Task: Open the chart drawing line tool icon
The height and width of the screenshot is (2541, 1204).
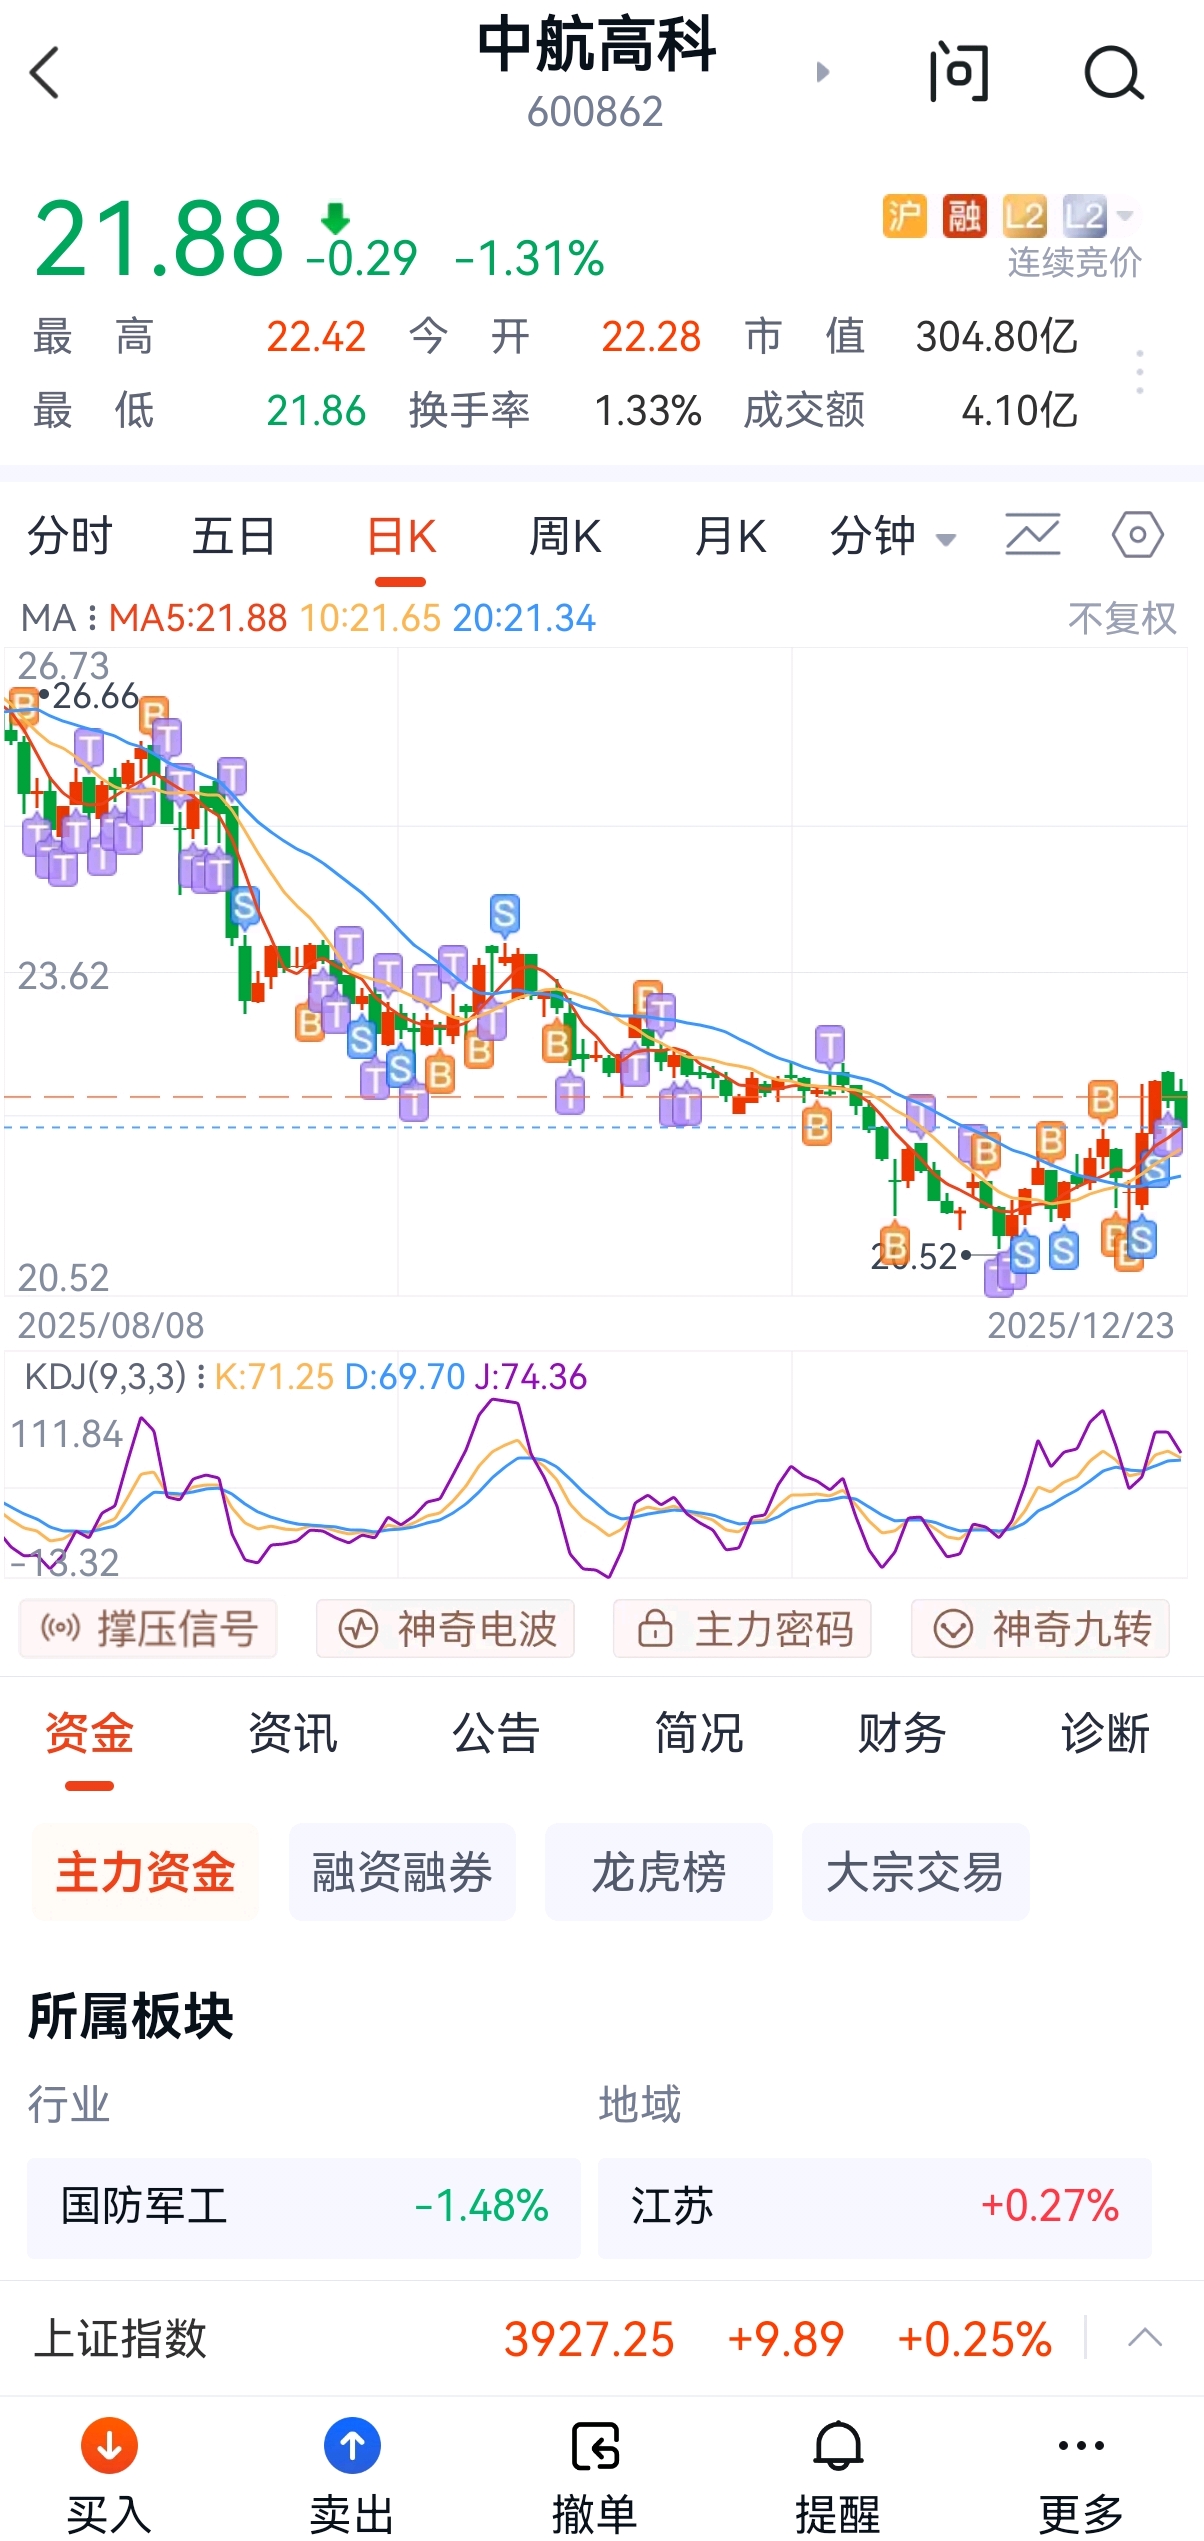Action: click(x=1033, y=535)
